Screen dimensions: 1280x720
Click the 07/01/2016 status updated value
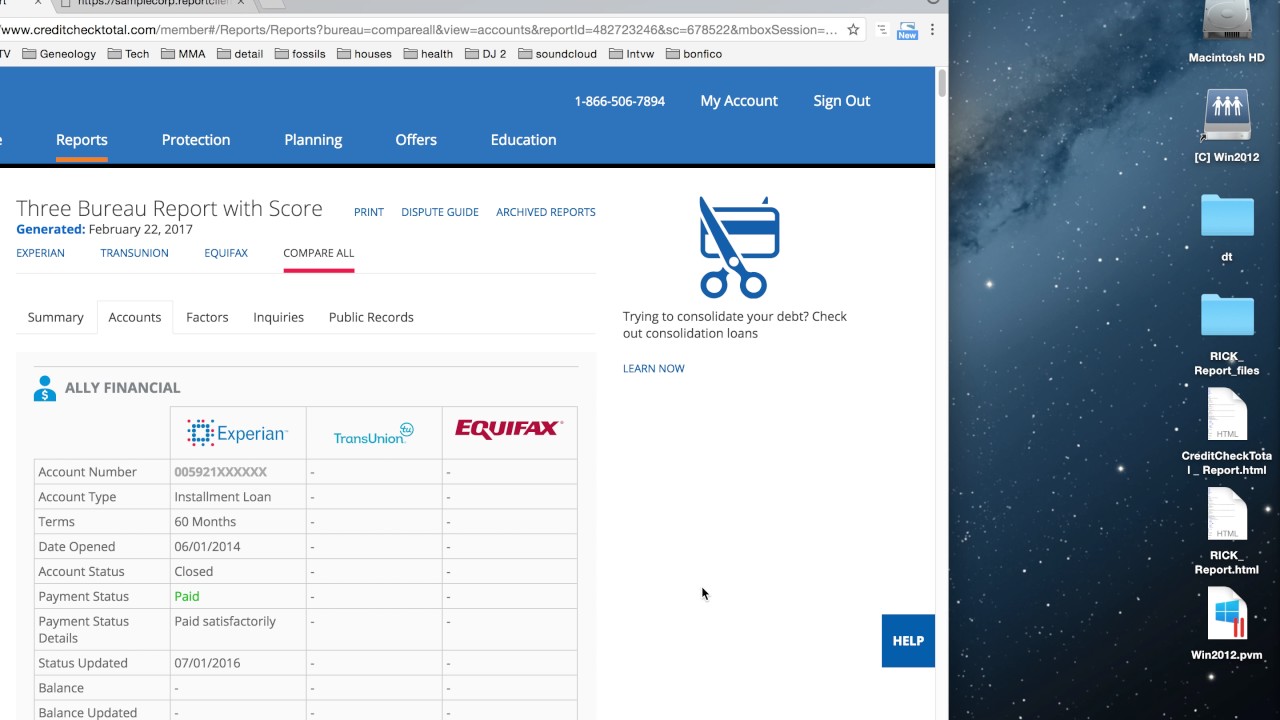pyautogui.click(x=207, y=663)
